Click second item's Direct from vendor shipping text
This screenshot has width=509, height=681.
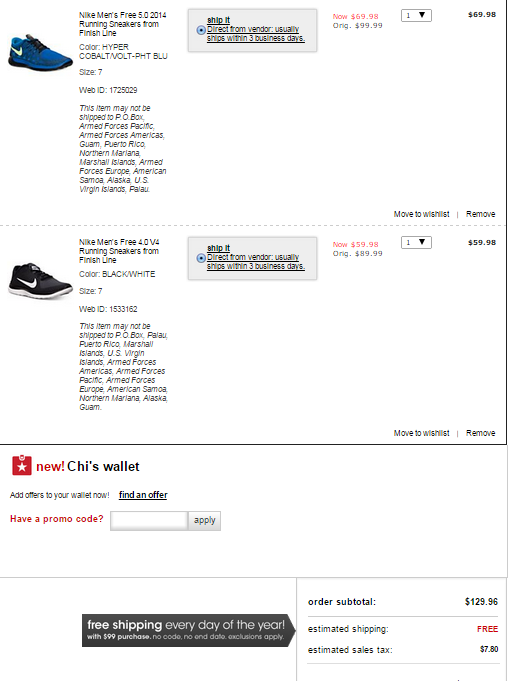click(x=256, y=261)
